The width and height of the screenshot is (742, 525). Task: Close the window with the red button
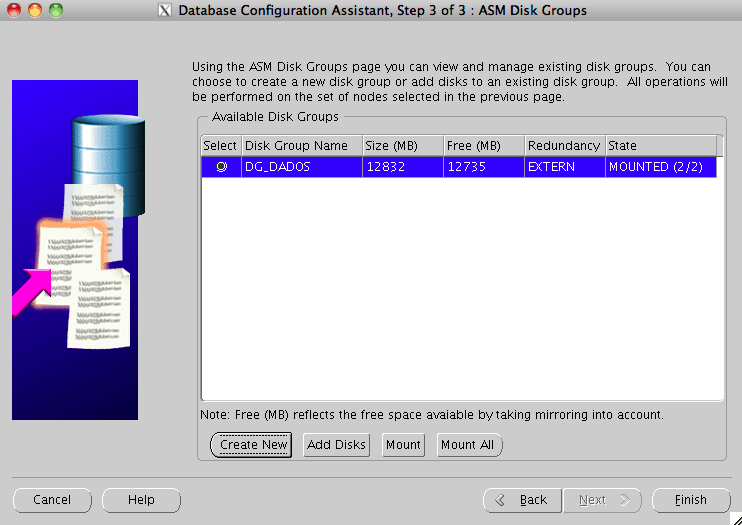pyautogui.click(x=14, y=11)
